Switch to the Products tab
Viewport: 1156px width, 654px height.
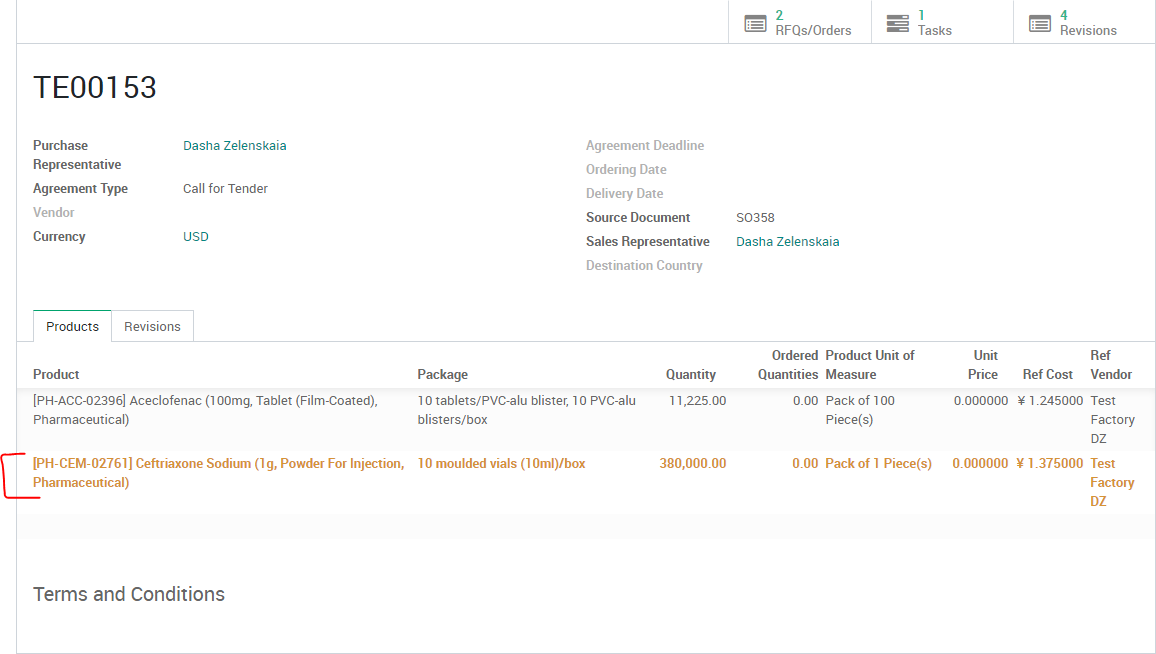[72, 326]
